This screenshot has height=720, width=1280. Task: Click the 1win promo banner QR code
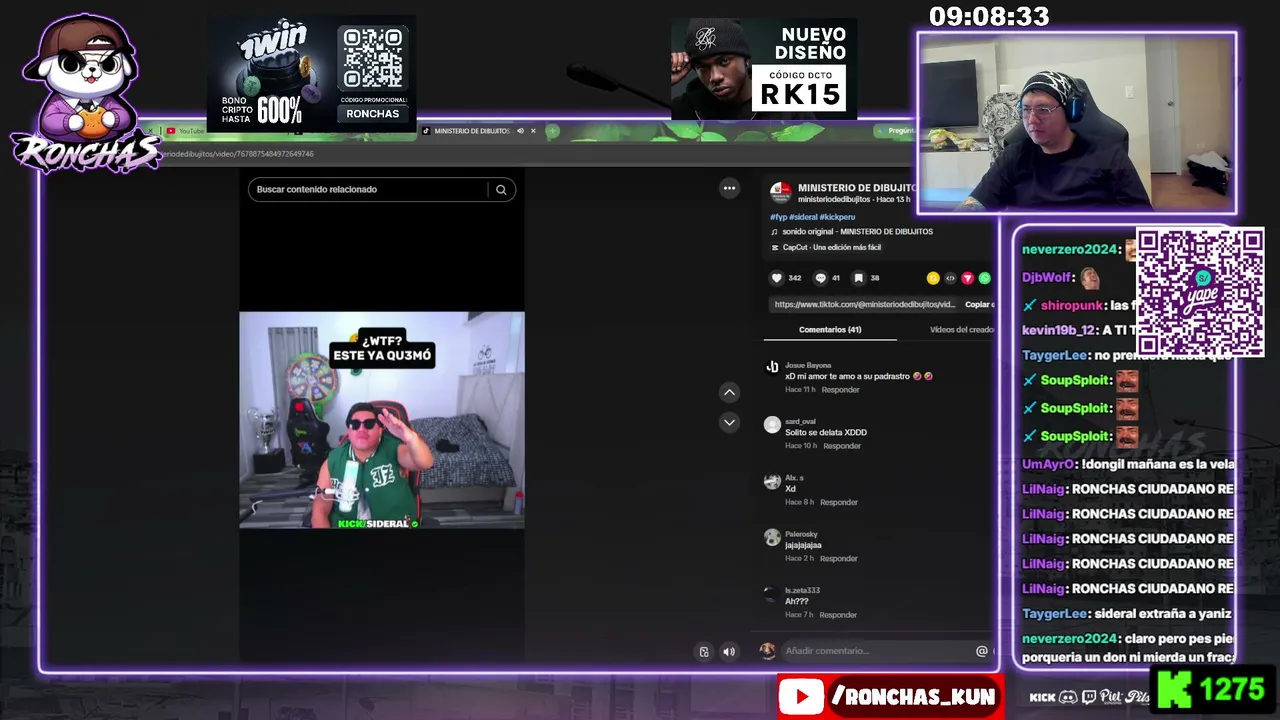(372, 60)
